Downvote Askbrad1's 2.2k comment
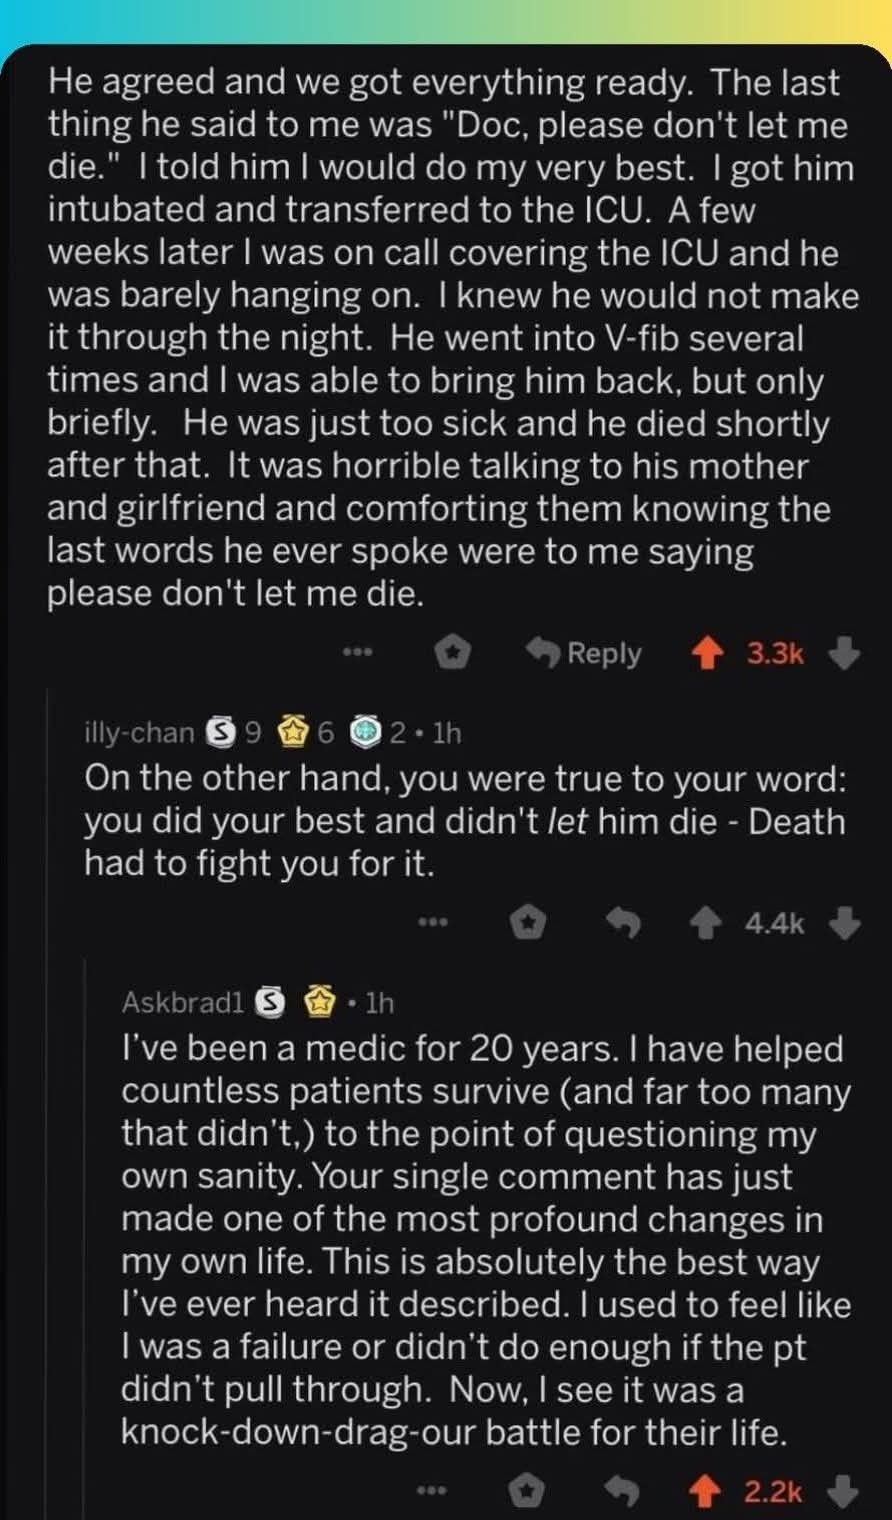 [x=845, y=1492]
